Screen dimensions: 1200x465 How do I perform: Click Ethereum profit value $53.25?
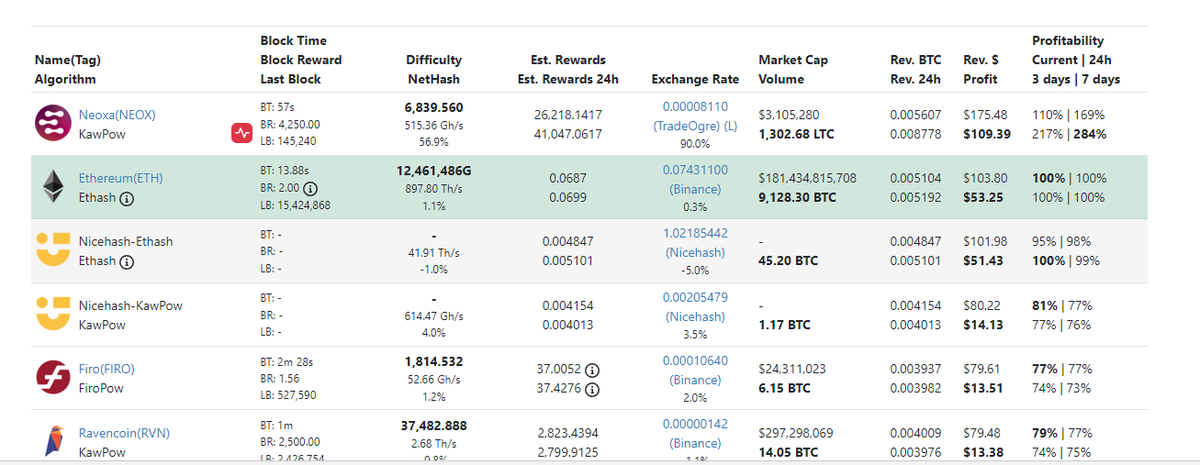click(x=983, y=198)
